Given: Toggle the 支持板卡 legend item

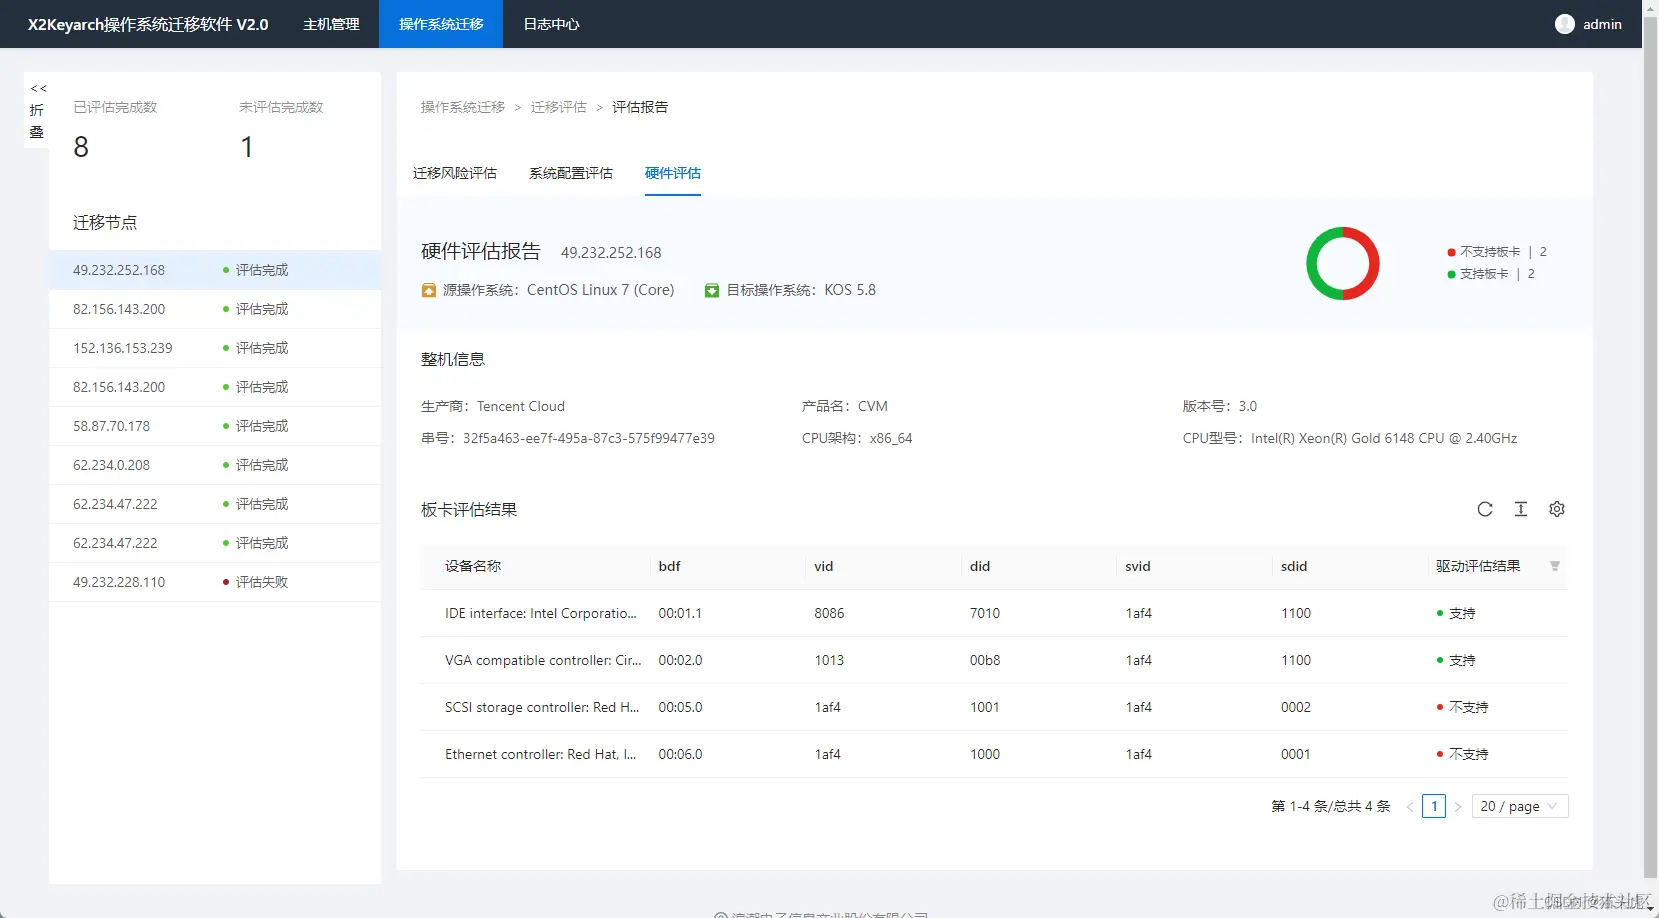Looking at the screenshot, I should click(1491, 274).
